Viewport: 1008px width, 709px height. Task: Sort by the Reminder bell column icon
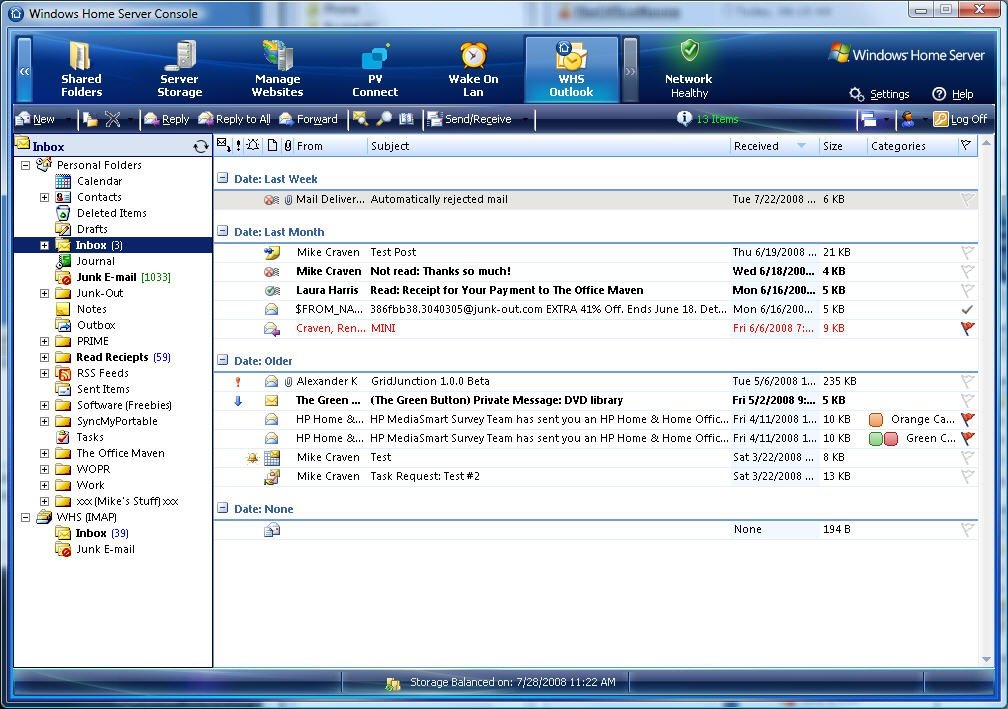tap(253, 145)
